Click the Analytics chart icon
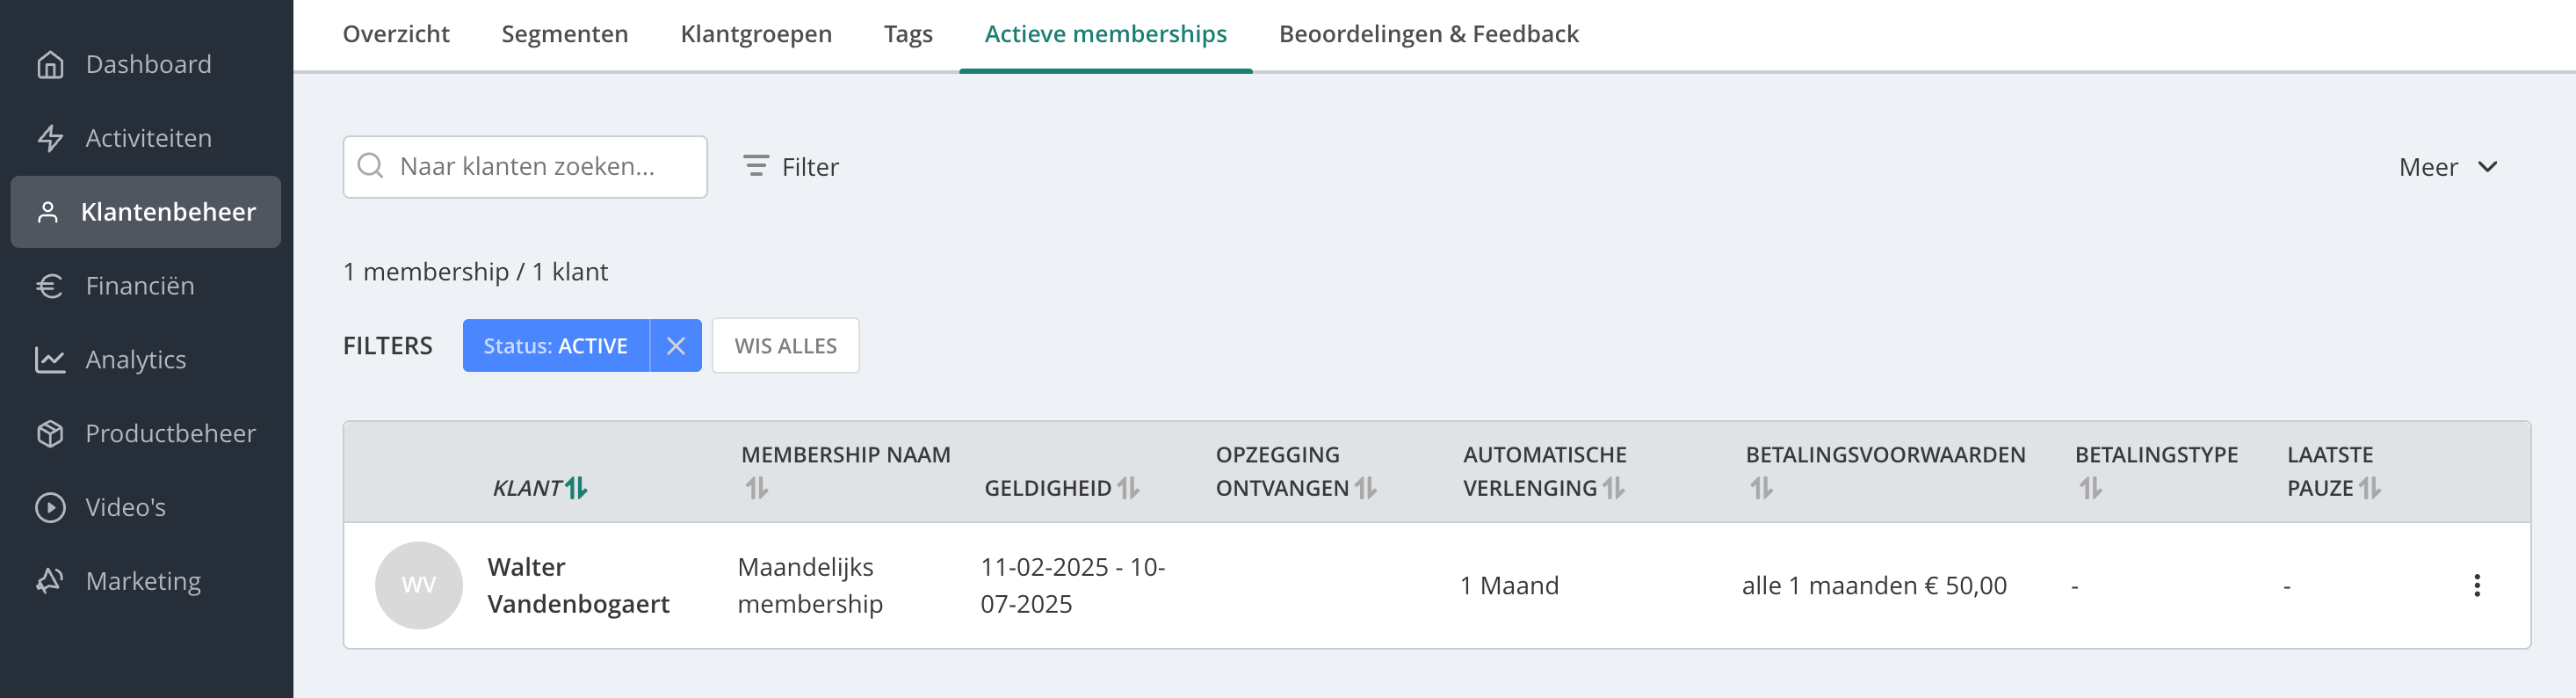This screenshot has width=2576, height=698. pos(50,360)
